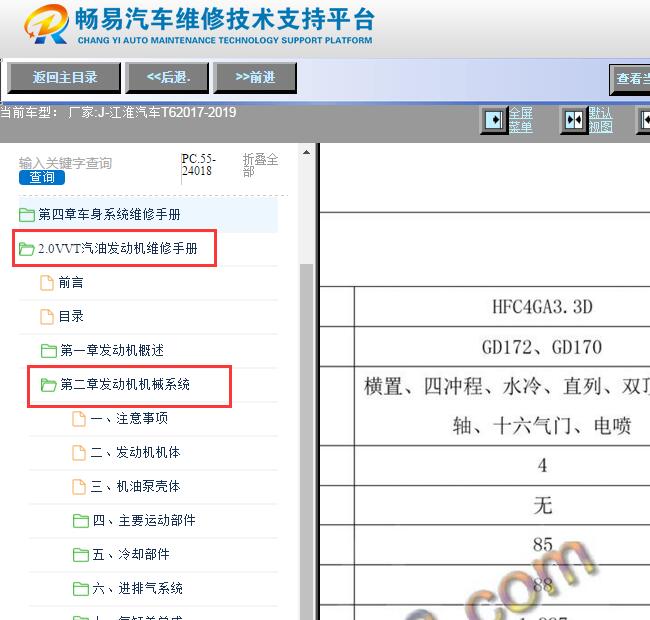Image resolution: width=650 pixels, height=620 pixels.
Task: Expand 五、冷却部件 folder
Action: tap(131, 555)
